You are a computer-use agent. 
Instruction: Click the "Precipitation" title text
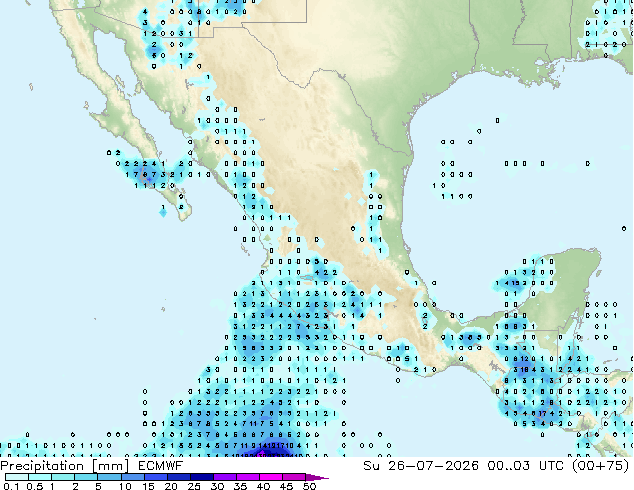point(42,466)
